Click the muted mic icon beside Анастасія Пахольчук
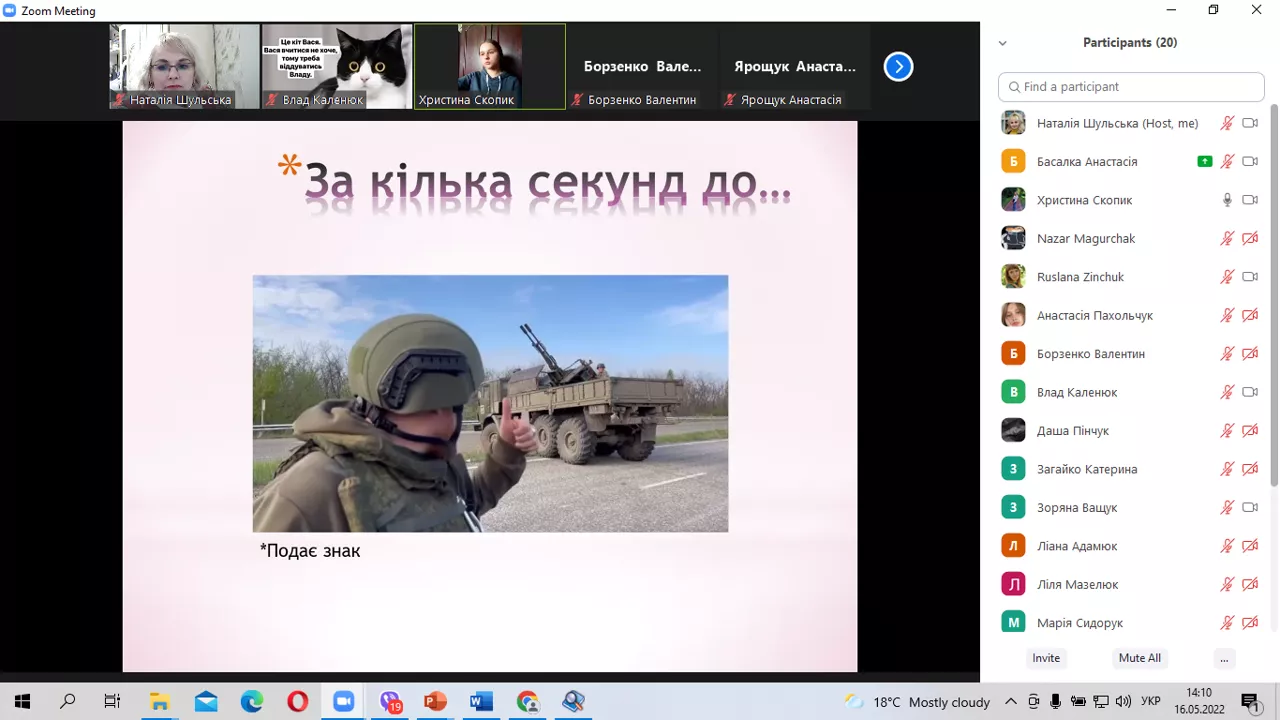1280x720 pixels. pyautogui.click(x=1227, y=315)
